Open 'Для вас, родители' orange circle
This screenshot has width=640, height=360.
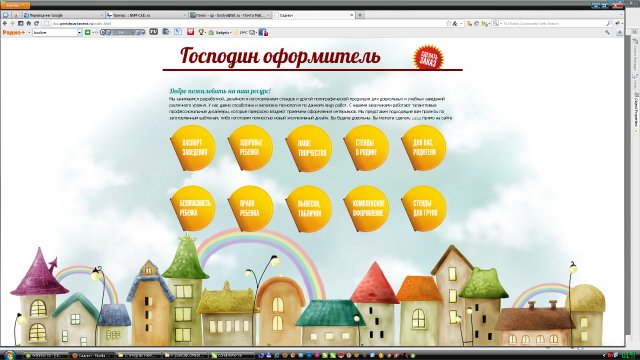(423, 148)
